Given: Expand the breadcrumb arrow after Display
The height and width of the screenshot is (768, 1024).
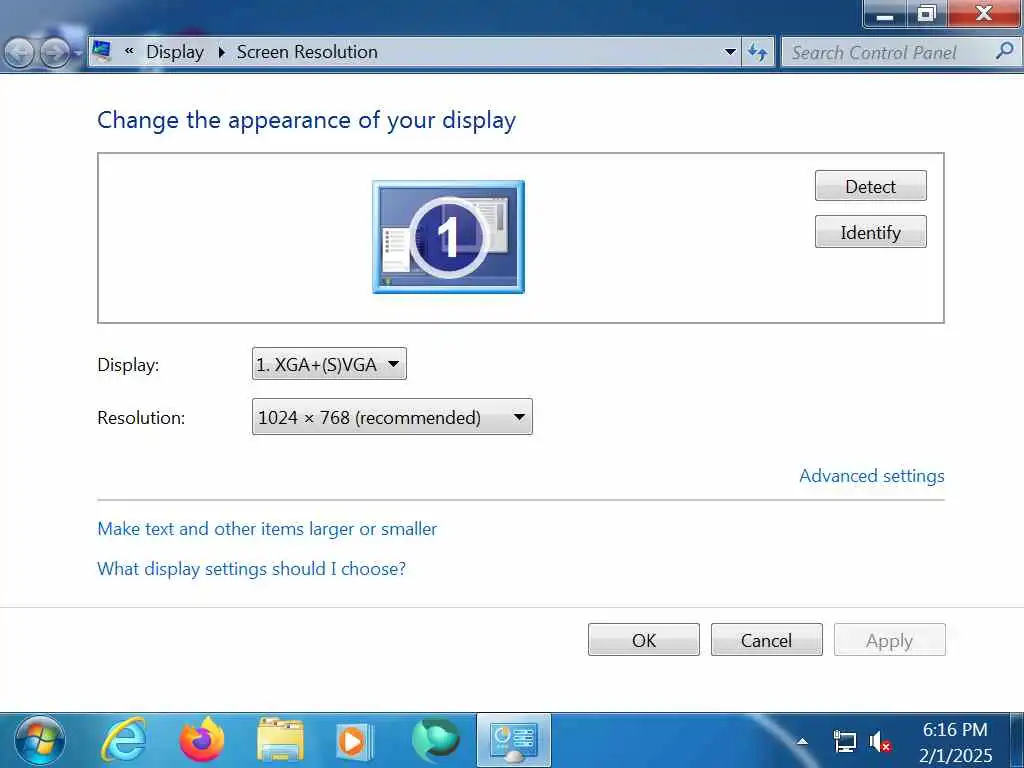Looking at the screenshot, I should click(x=221, y=52).
